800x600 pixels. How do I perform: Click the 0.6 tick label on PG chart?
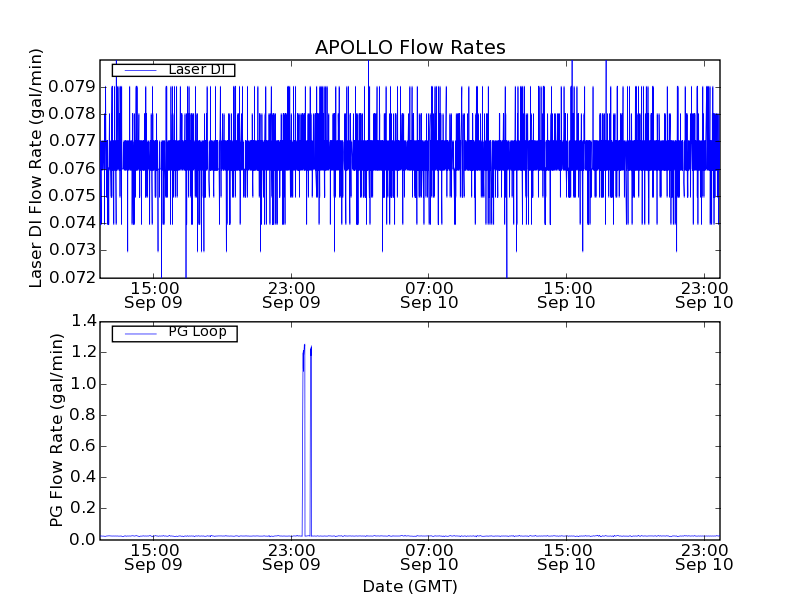(83, 446)
